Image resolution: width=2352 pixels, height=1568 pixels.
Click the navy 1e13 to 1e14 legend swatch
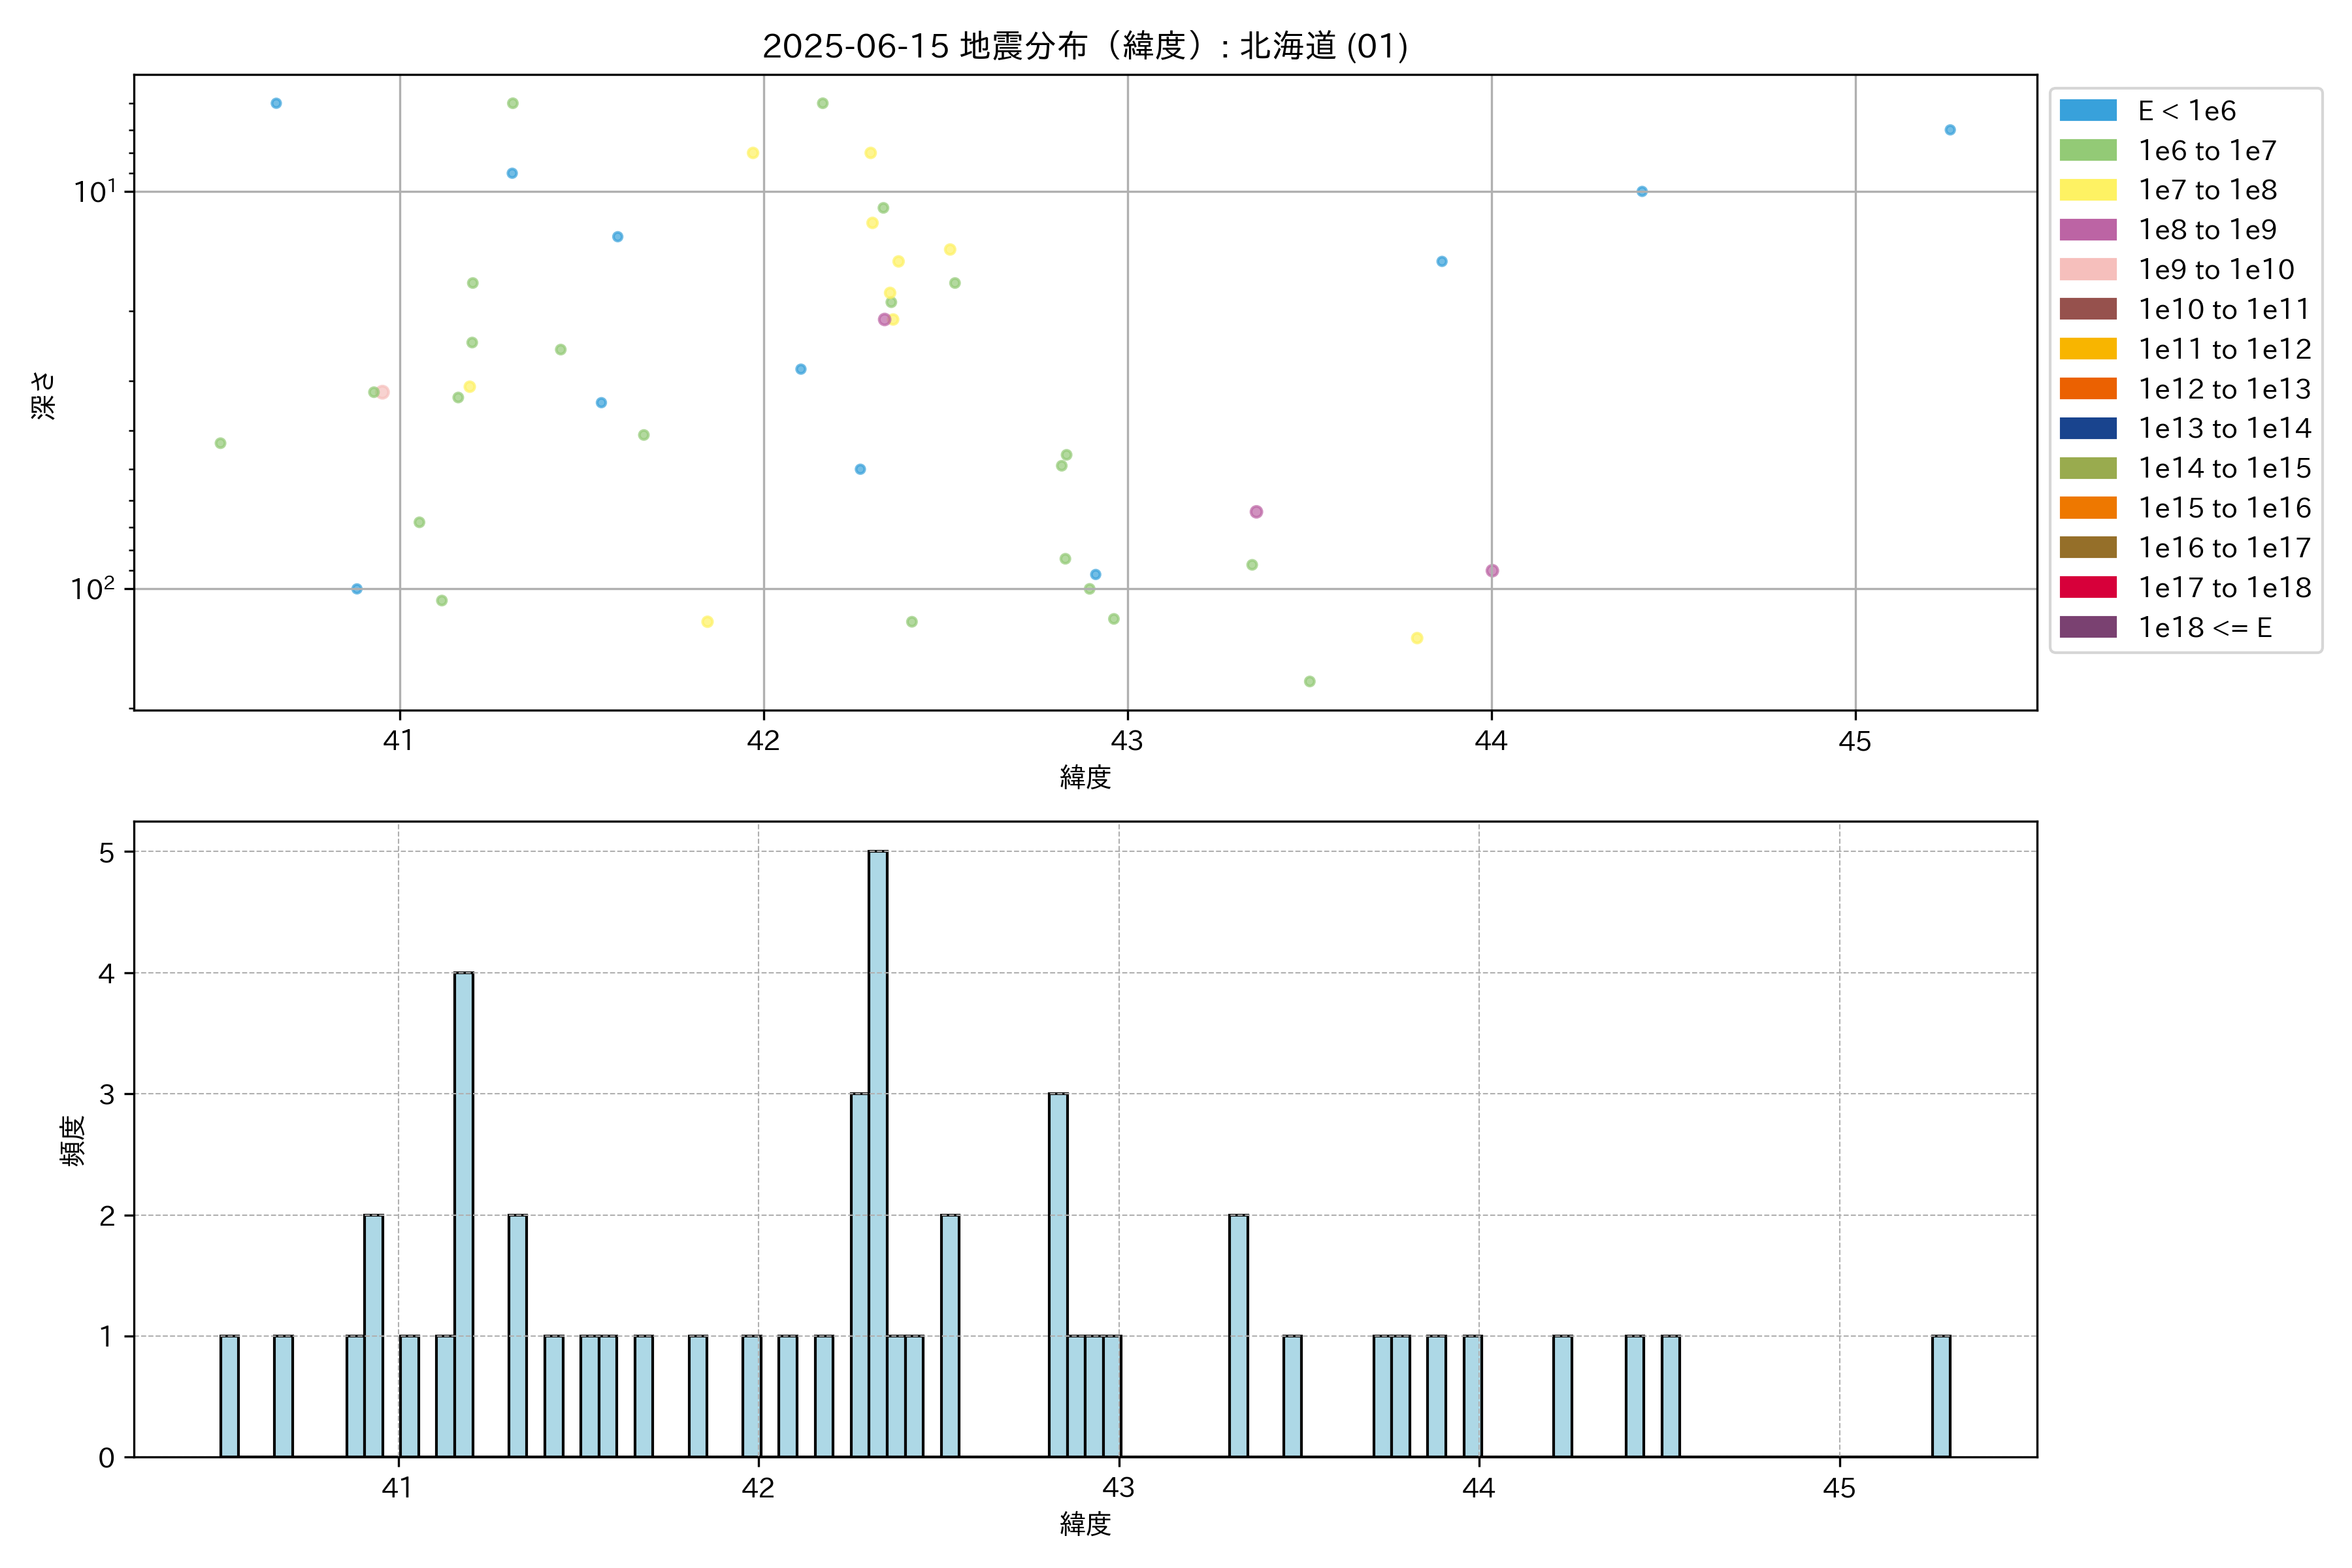(2087, 428)
